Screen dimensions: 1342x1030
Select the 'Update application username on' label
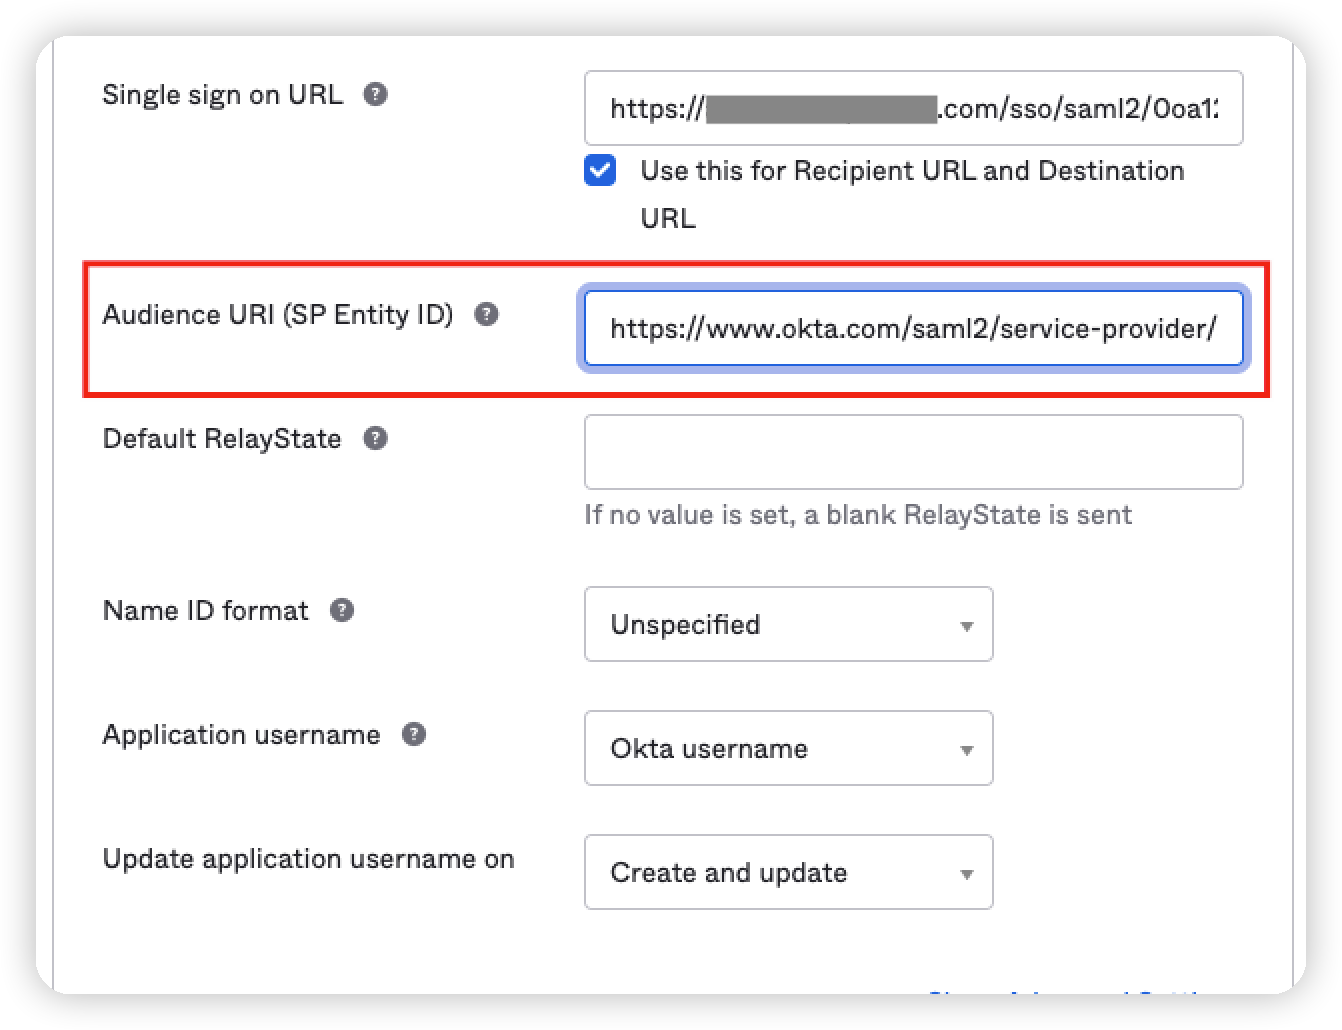click(x=308, y=859)
